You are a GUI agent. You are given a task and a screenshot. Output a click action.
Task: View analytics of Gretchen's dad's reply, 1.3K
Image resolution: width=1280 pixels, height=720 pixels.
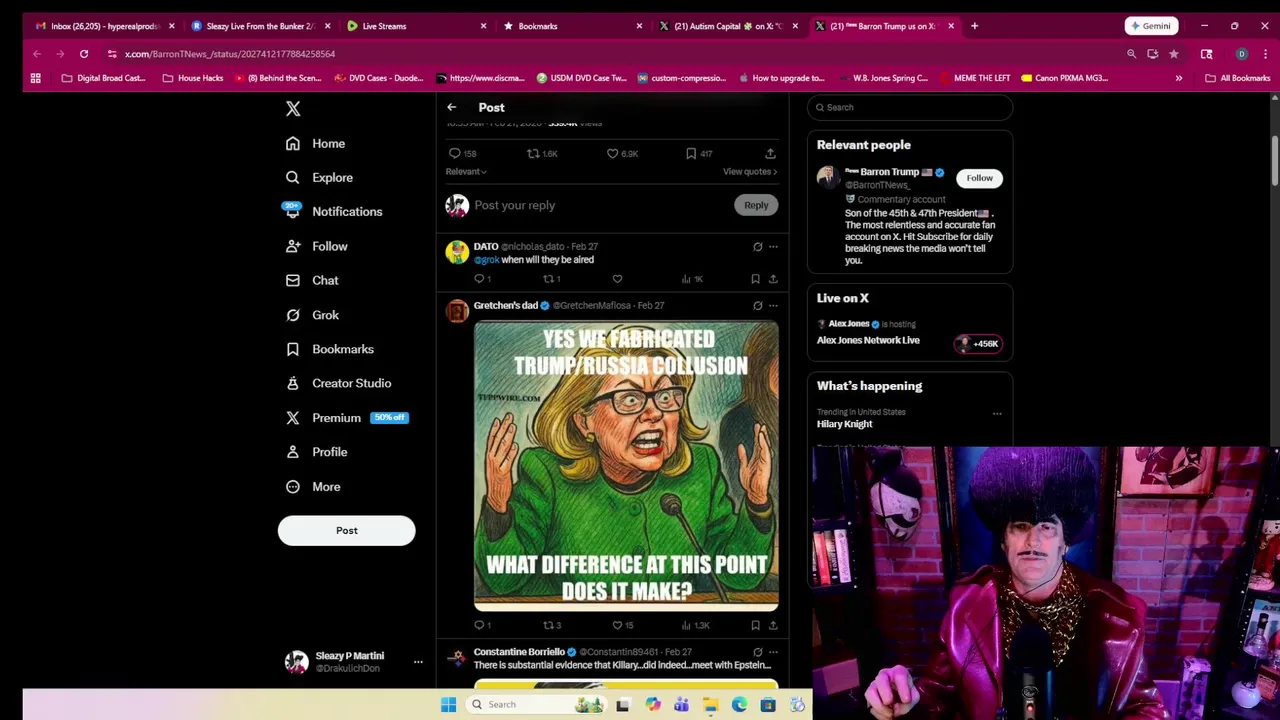[x=695, y=625]
